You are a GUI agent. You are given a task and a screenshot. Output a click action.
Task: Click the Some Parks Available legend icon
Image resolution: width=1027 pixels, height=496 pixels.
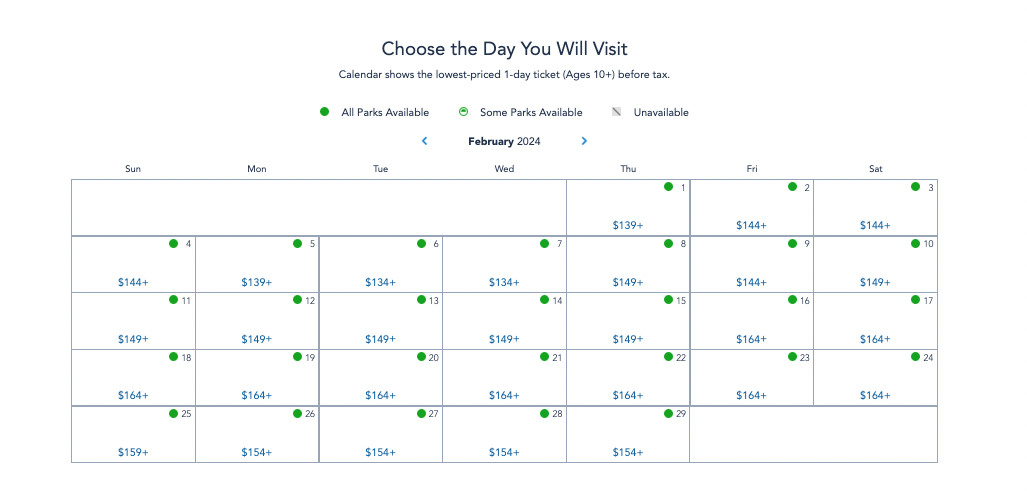click(x=463, y=112)
